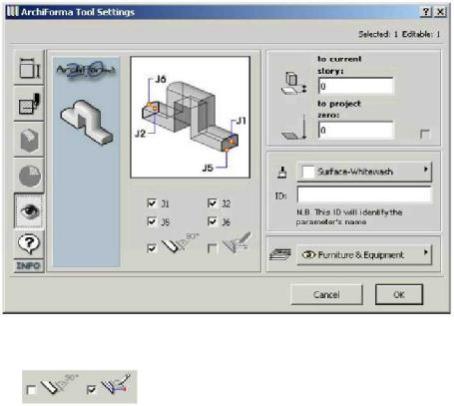Click the 3D pipe shape preview thumbnail
The width and height of the screenshot is (454, 406).
[x=86, y=123]
